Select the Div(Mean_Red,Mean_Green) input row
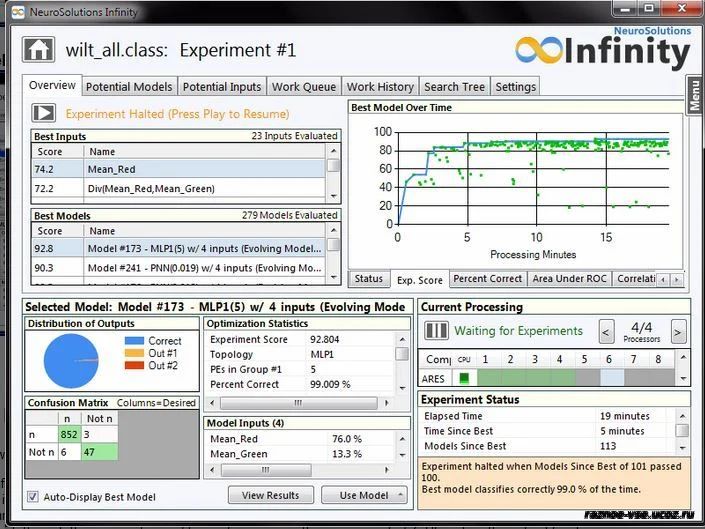The width and height of the screenshot is (705, 529). [x=179, y=188]
